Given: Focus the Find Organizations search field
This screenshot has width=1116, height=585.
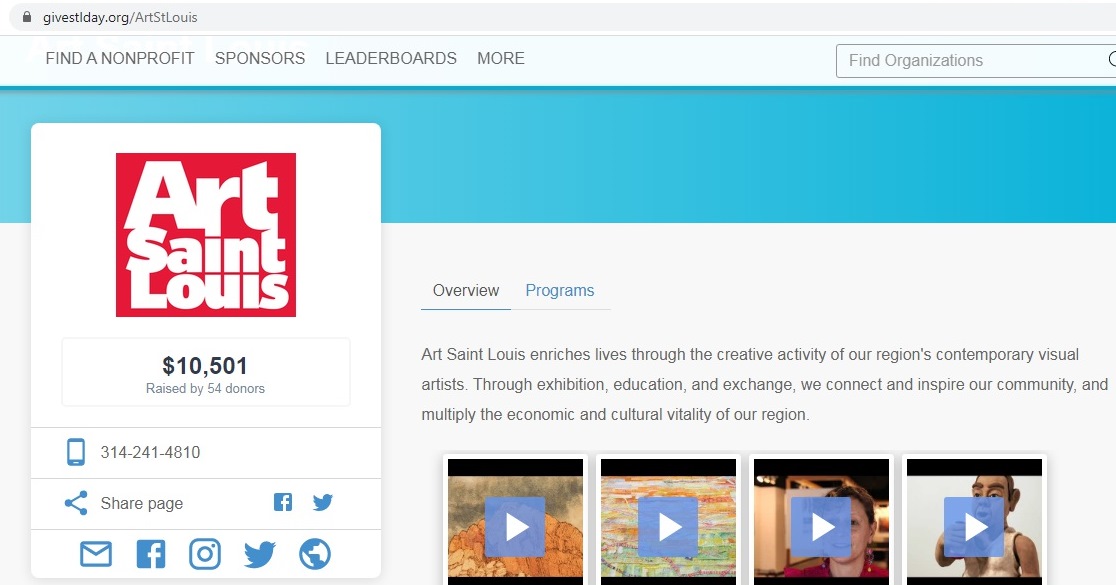Looking at the screenshot, I should tap(975, 60).
